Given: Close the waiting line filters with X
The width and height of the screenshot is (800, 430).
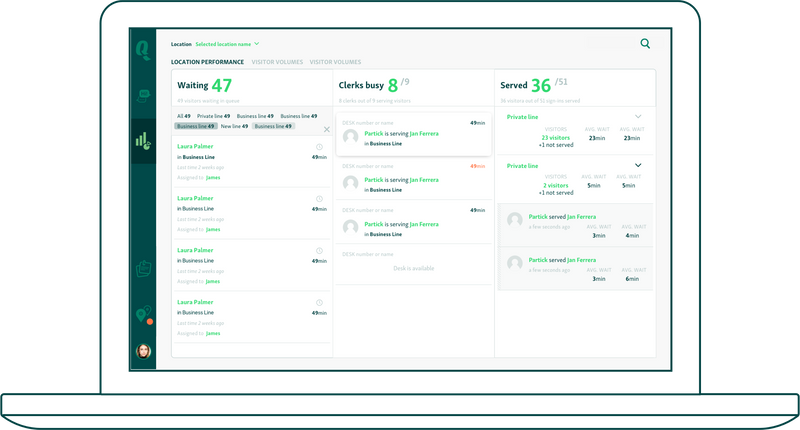Looking at the screenshot, I should coord(327,130).
